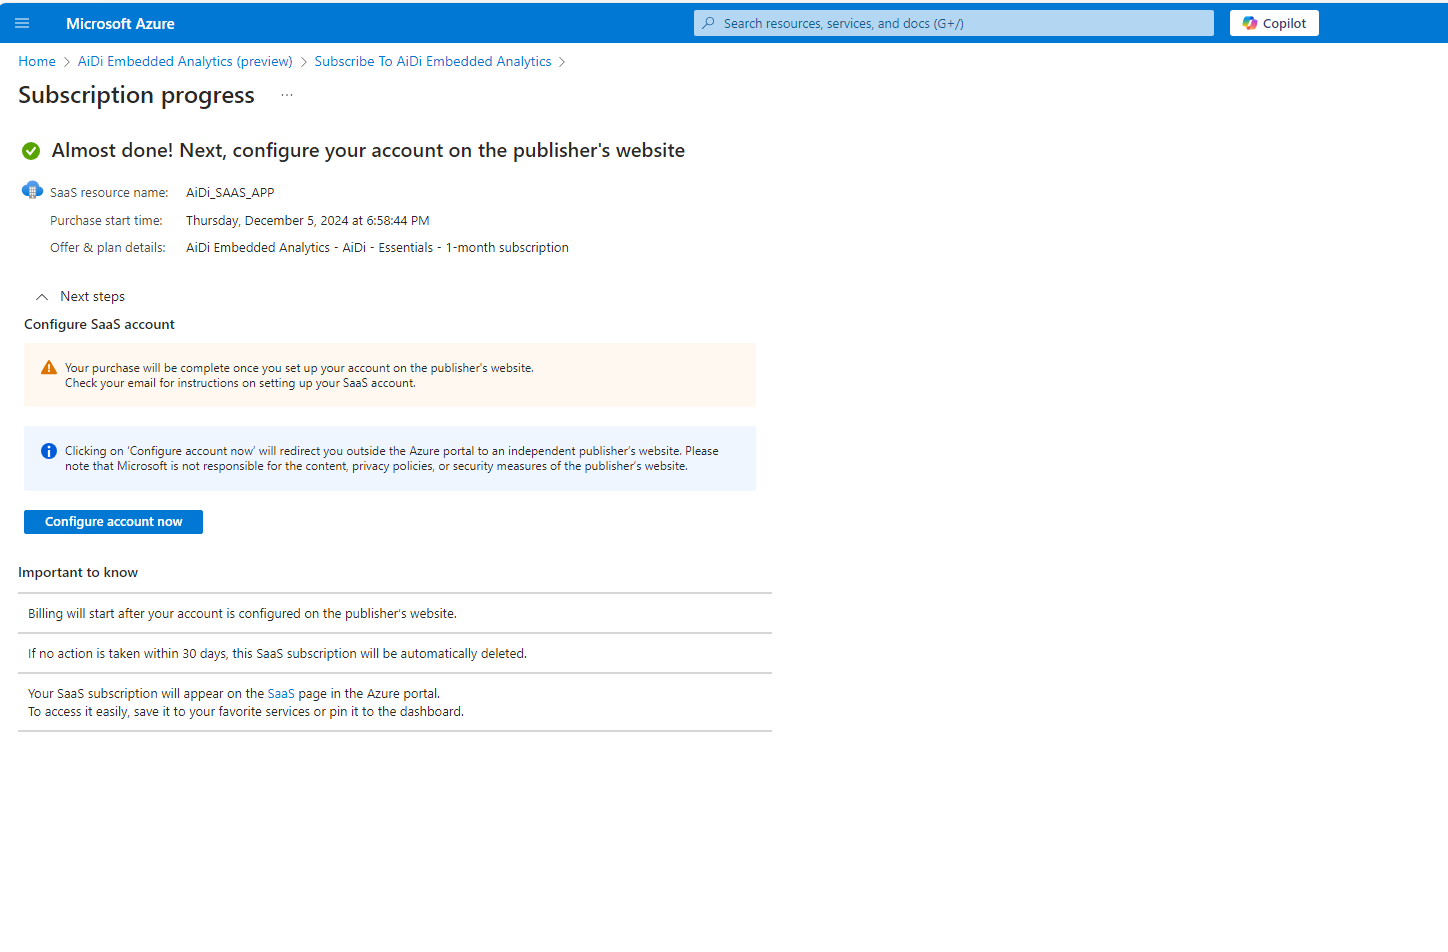Open the SaaS page link
Screen dimensions: 1448x952
(x=281, y=693)
